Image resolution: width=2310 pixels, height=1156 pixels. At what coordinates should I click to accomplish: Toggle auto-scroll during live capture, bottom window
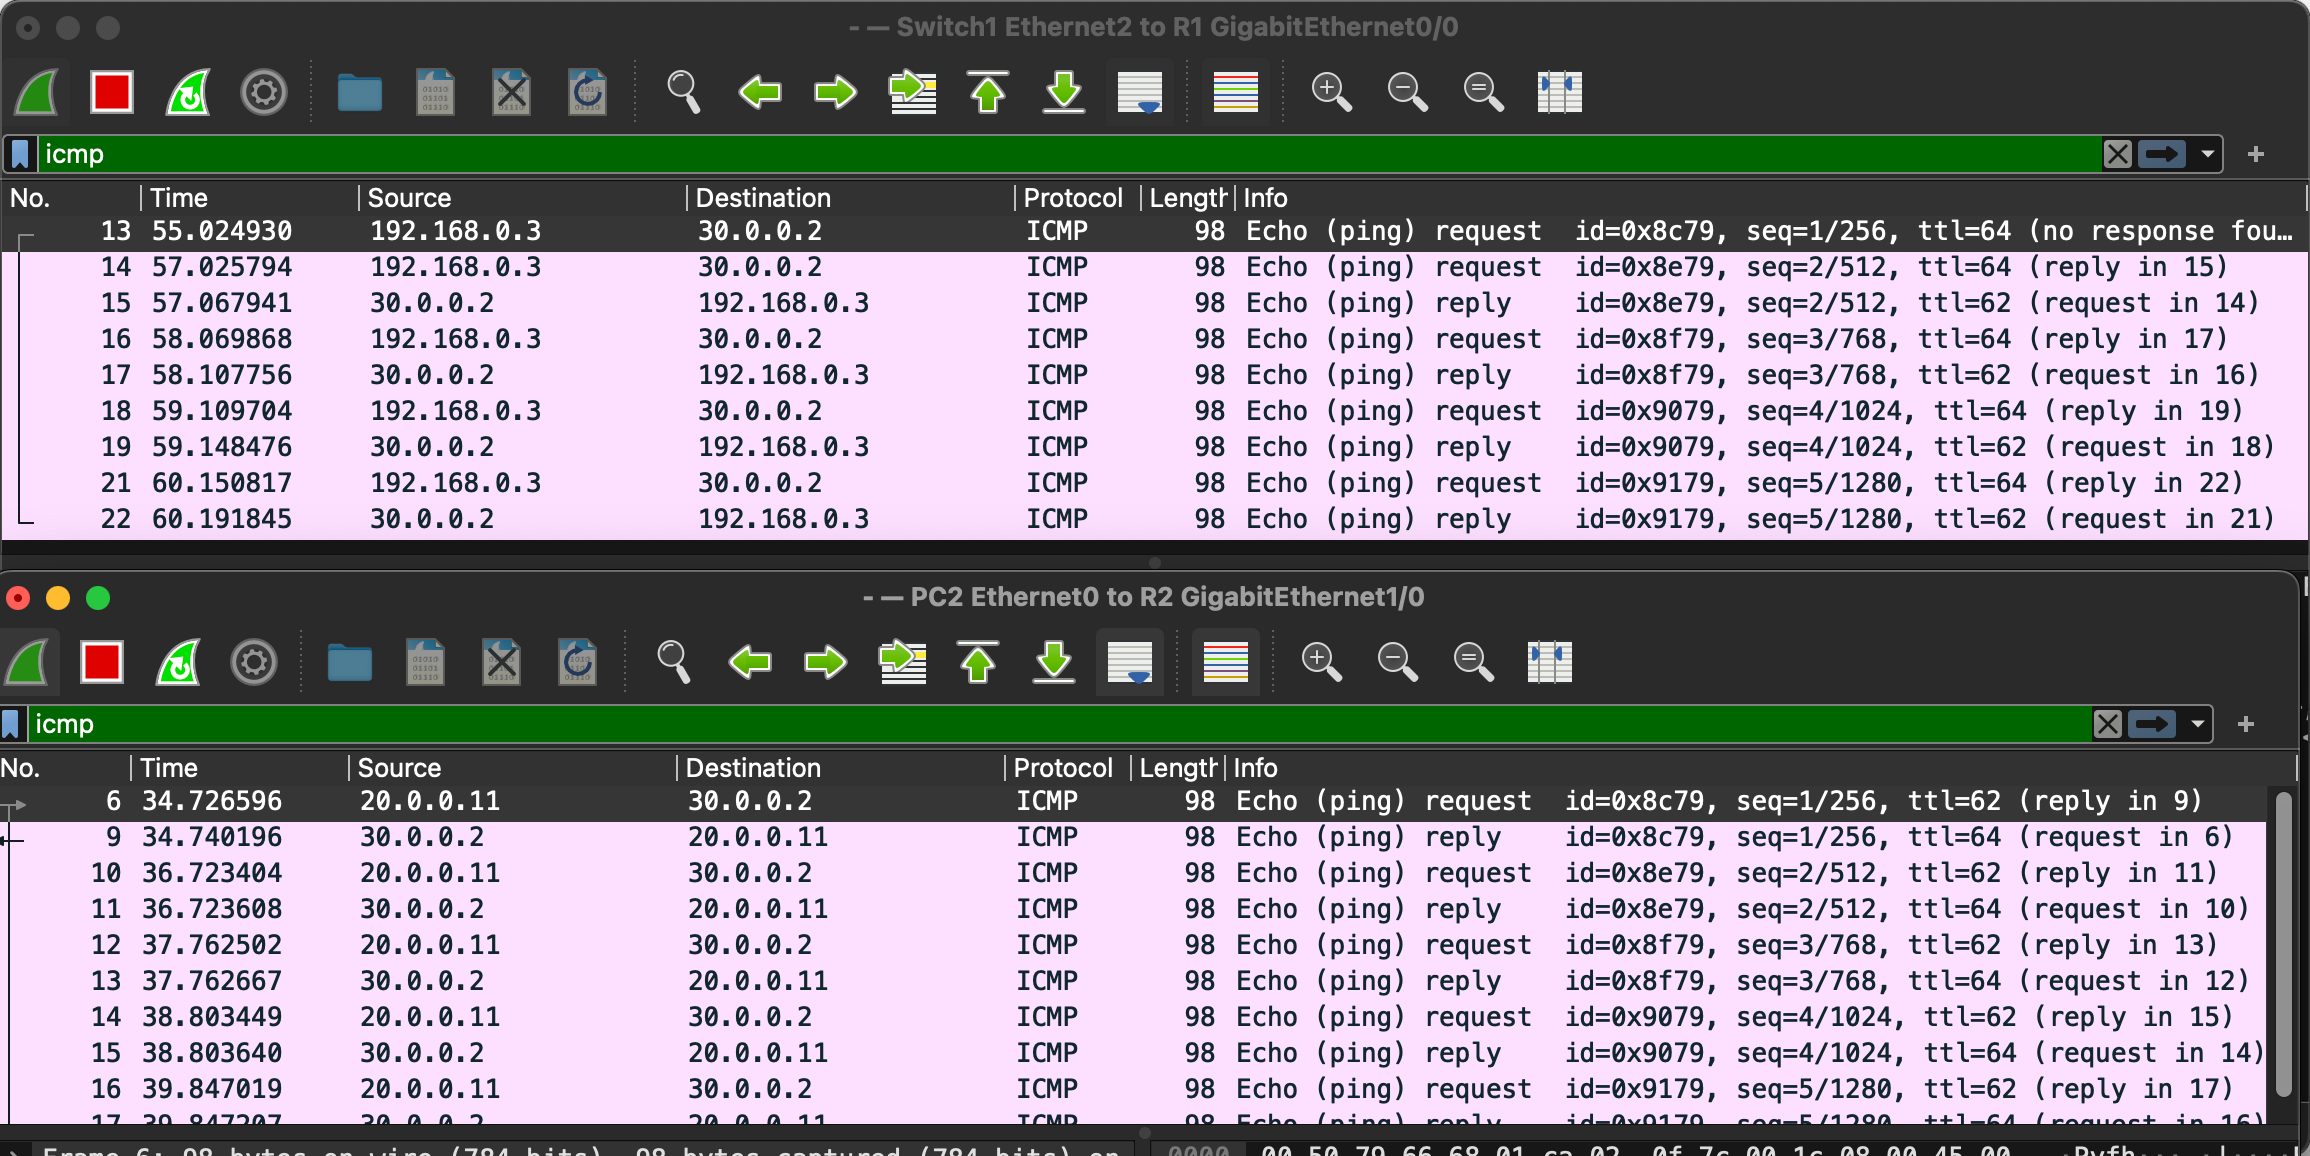coord(1130,662)
